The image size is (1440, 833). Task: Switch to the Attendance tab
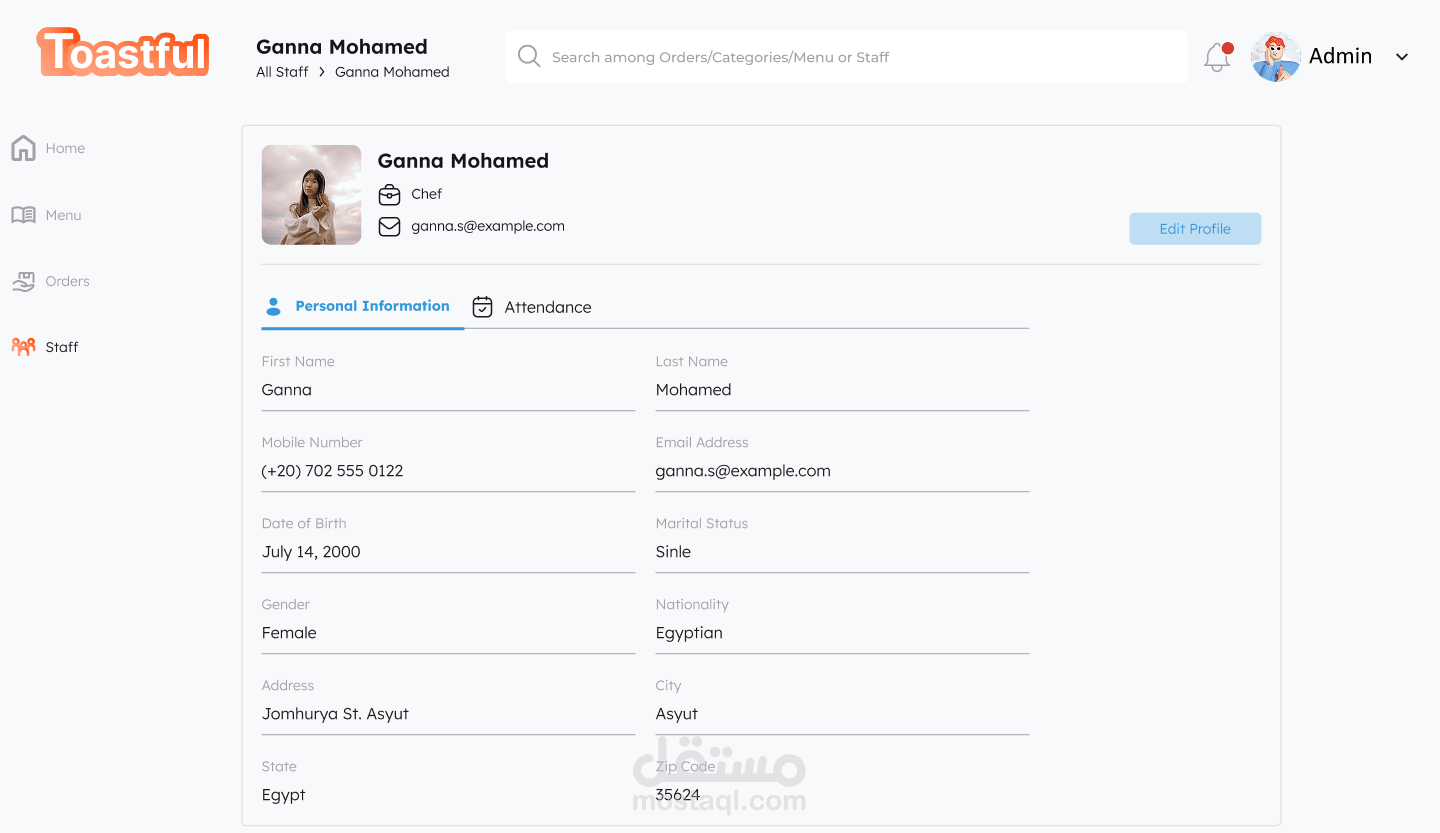[547, 307]
